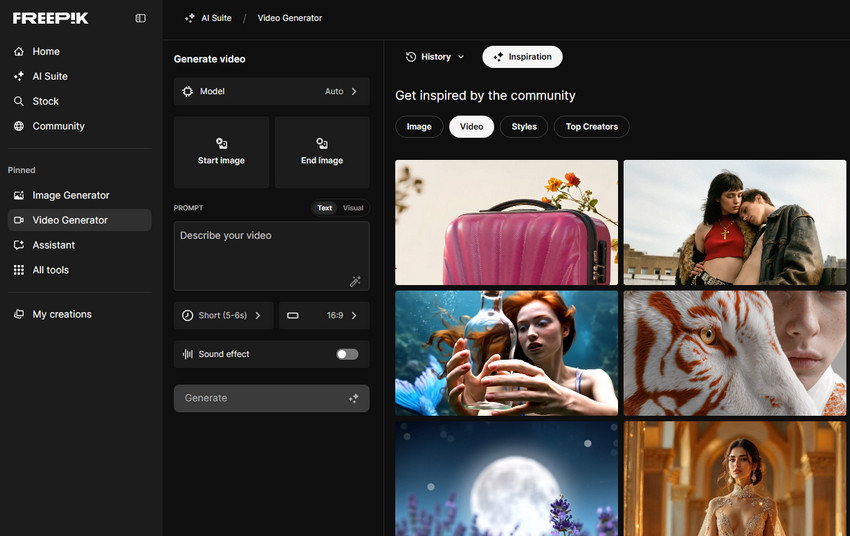Select the Styles filter tab
This screenshot has width=850, height=536.
coord(524,126)
